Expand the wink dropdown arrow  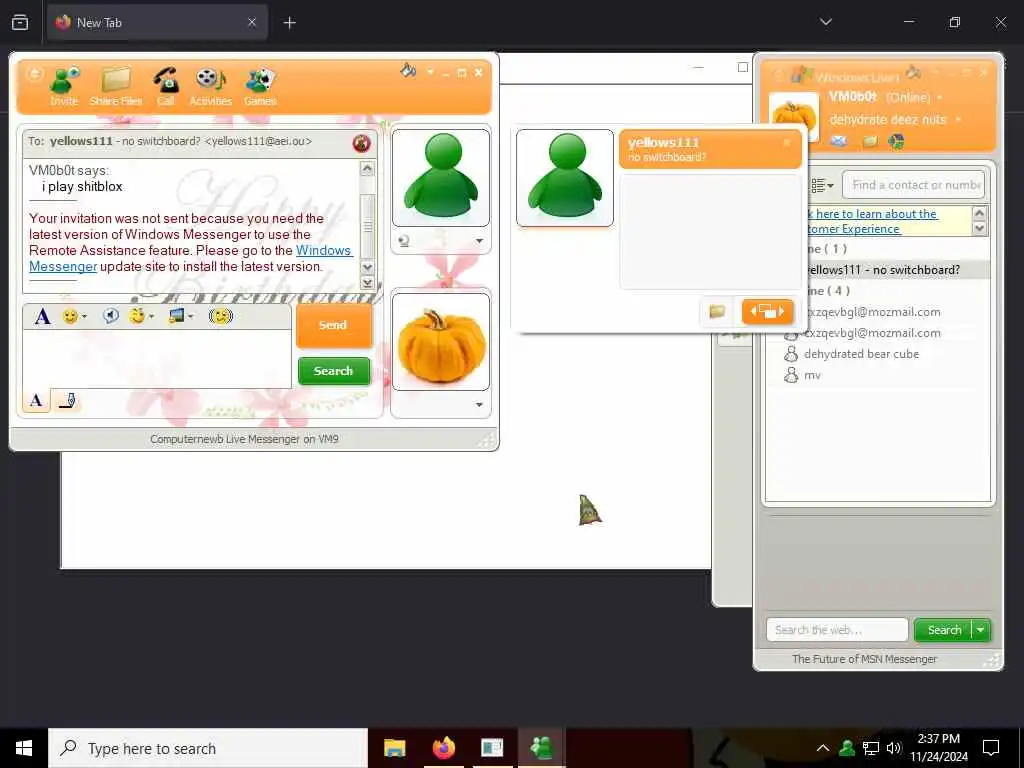(152, 317)
